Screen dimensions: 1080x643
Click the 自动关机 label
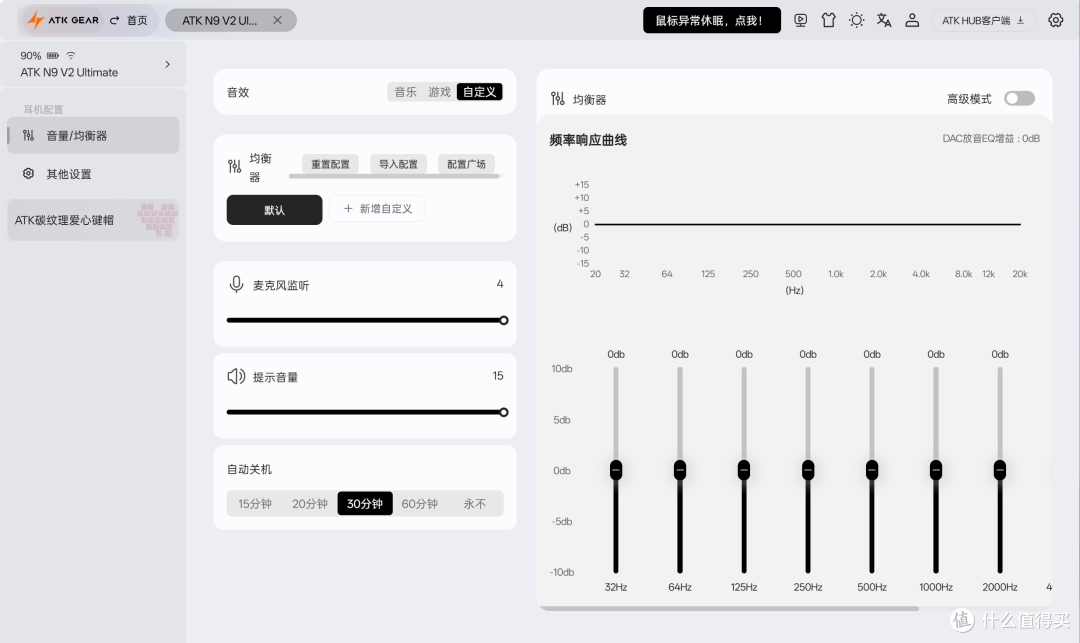click(249, 470)
